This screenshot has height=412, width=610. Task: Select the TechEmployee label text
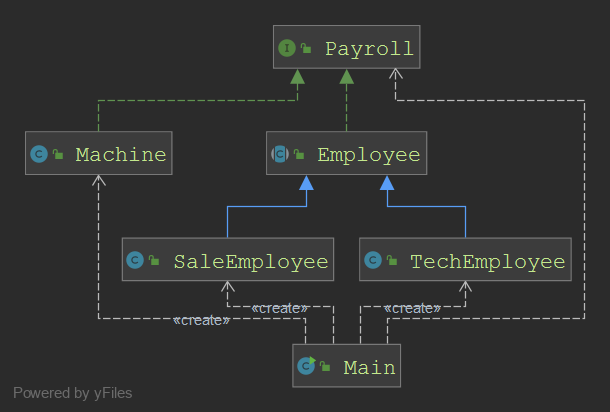point(488,262)
